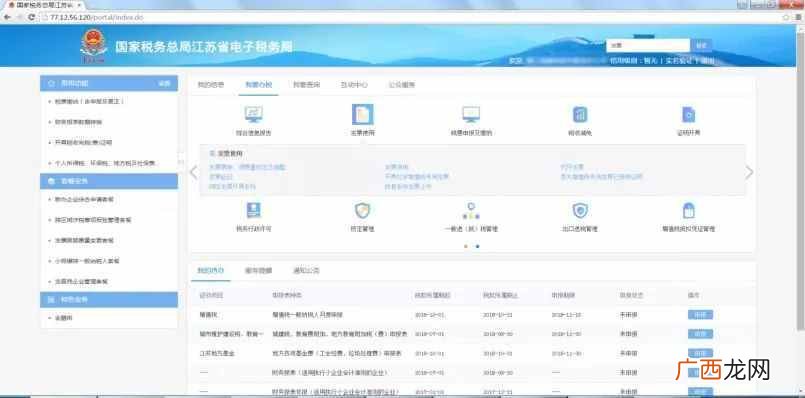Click the browser address bar

point(411,17)
